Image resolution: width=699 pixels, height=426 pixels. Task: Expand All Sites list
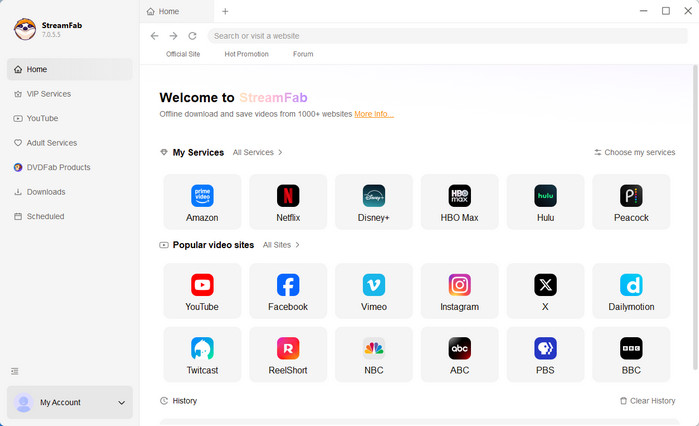281,245
